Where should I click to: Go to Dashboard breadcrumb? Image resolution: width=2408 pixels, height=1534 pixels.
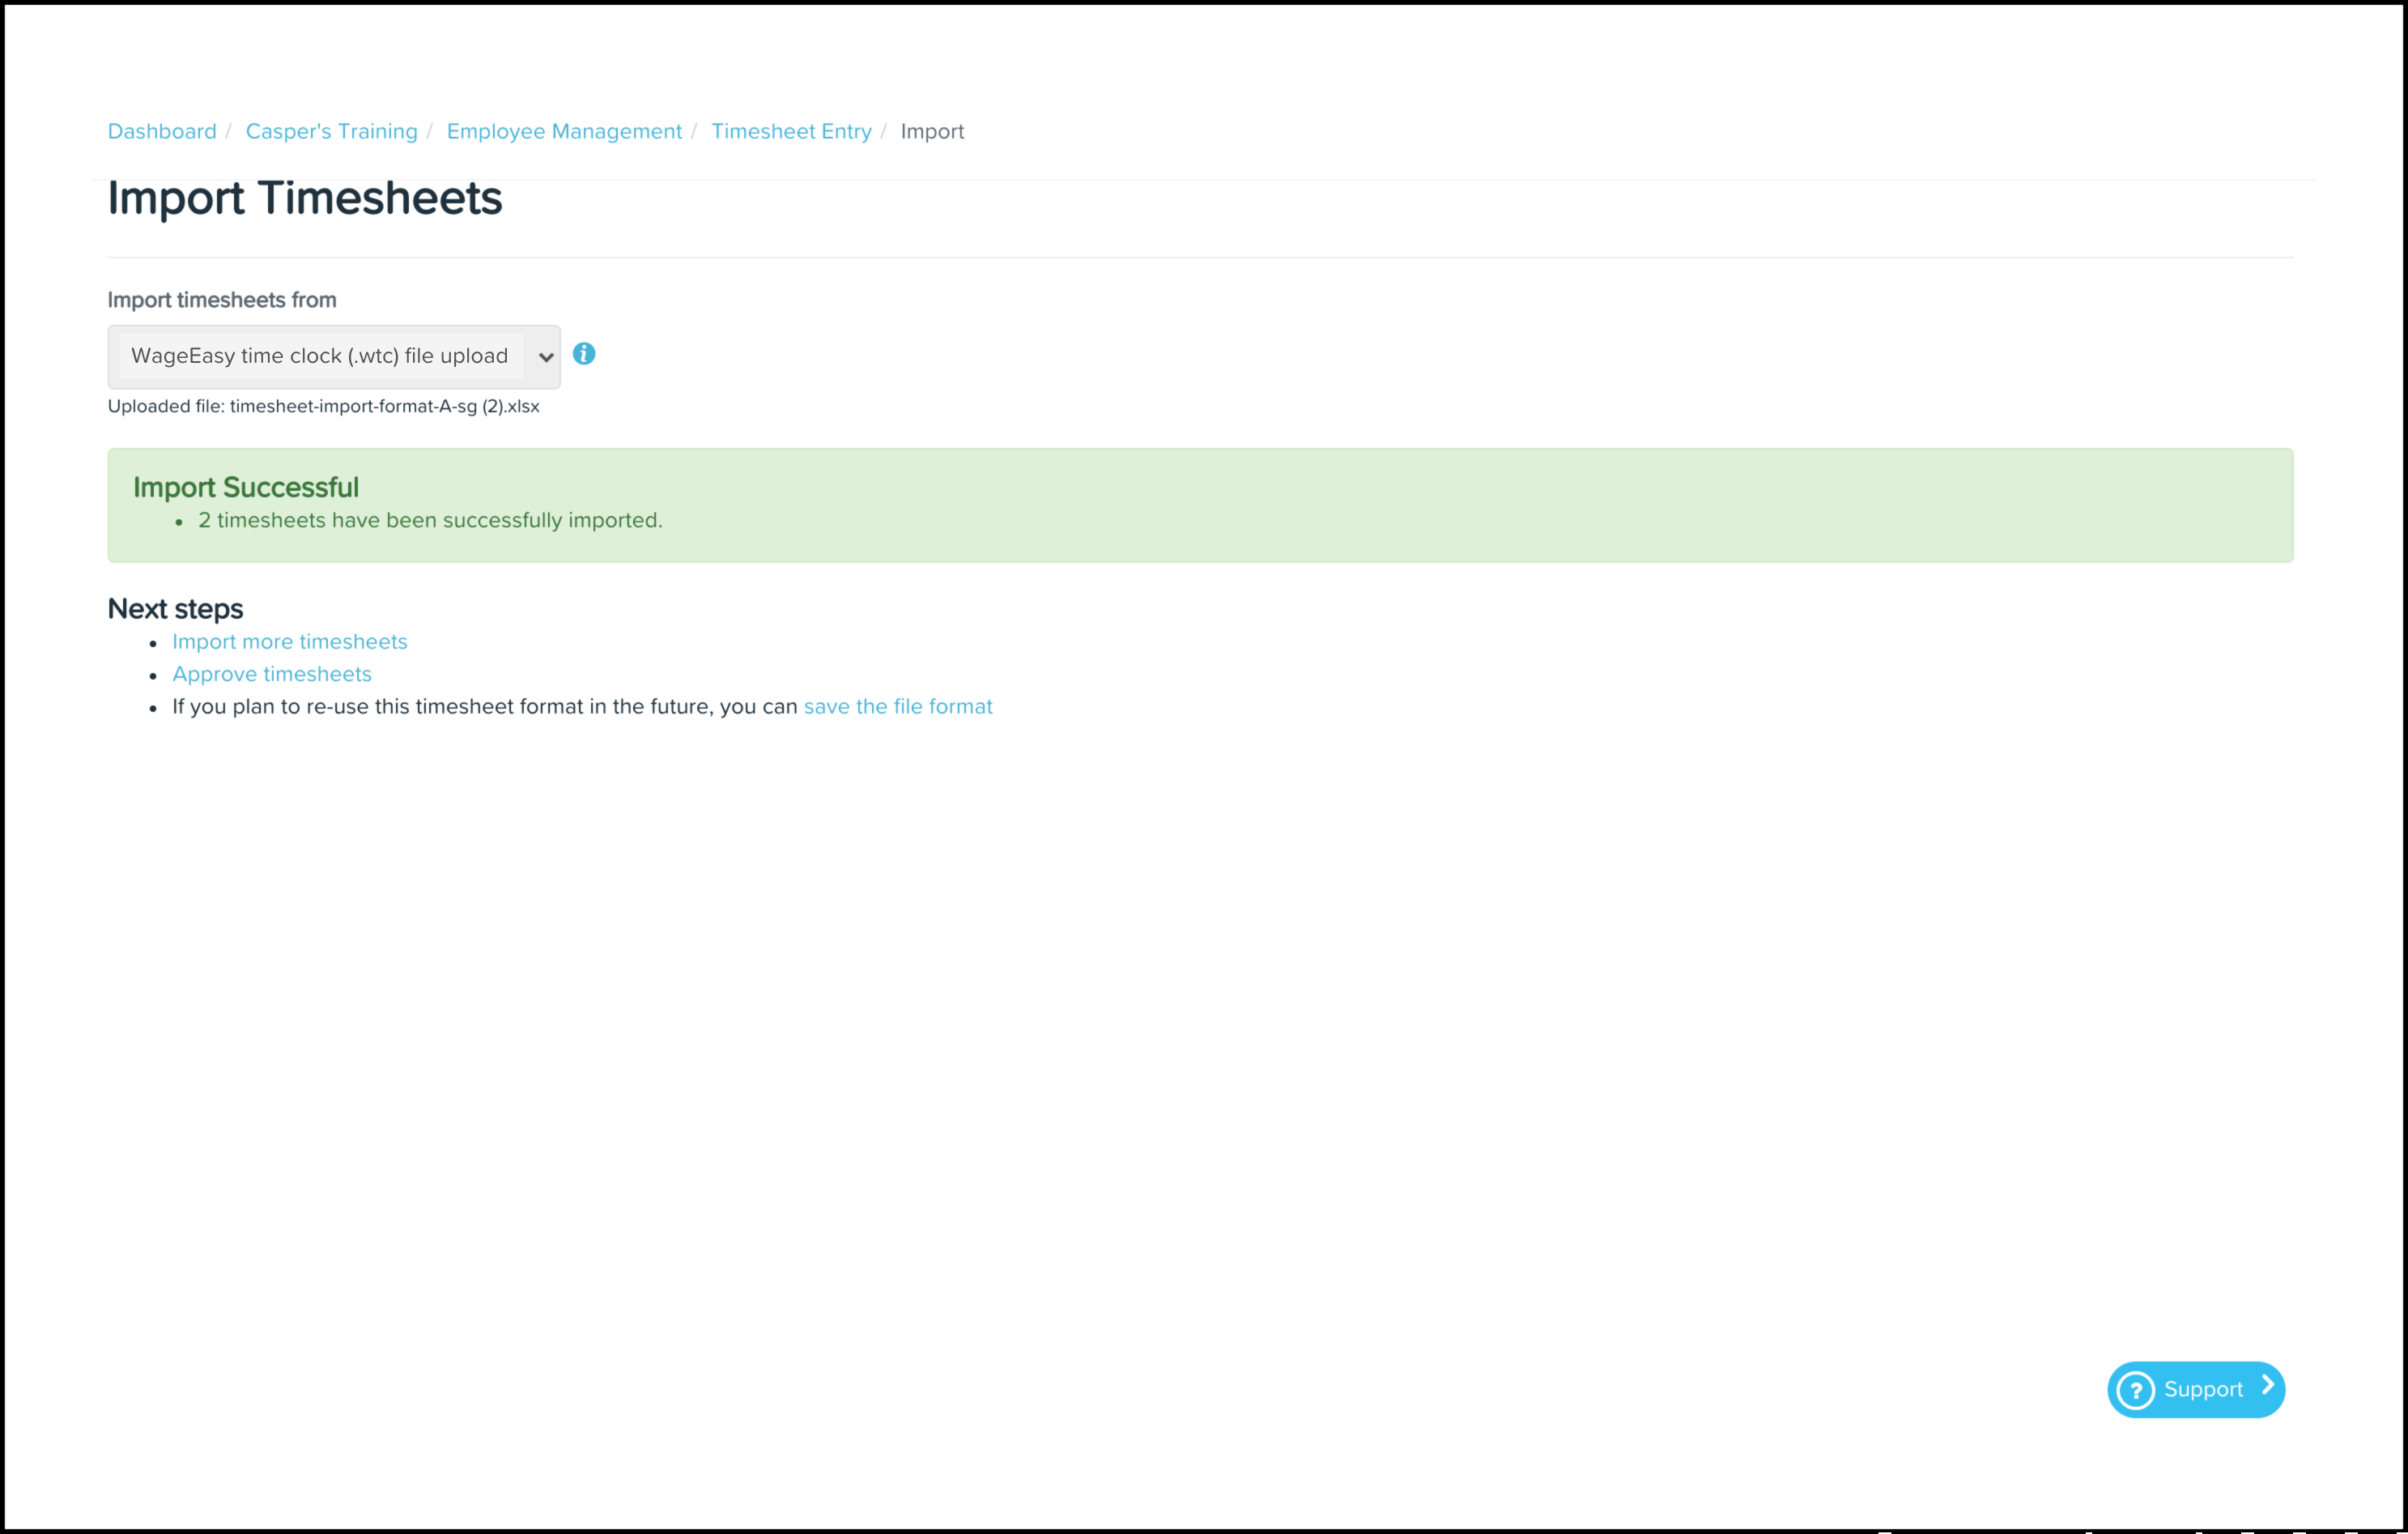click(162, 132)
